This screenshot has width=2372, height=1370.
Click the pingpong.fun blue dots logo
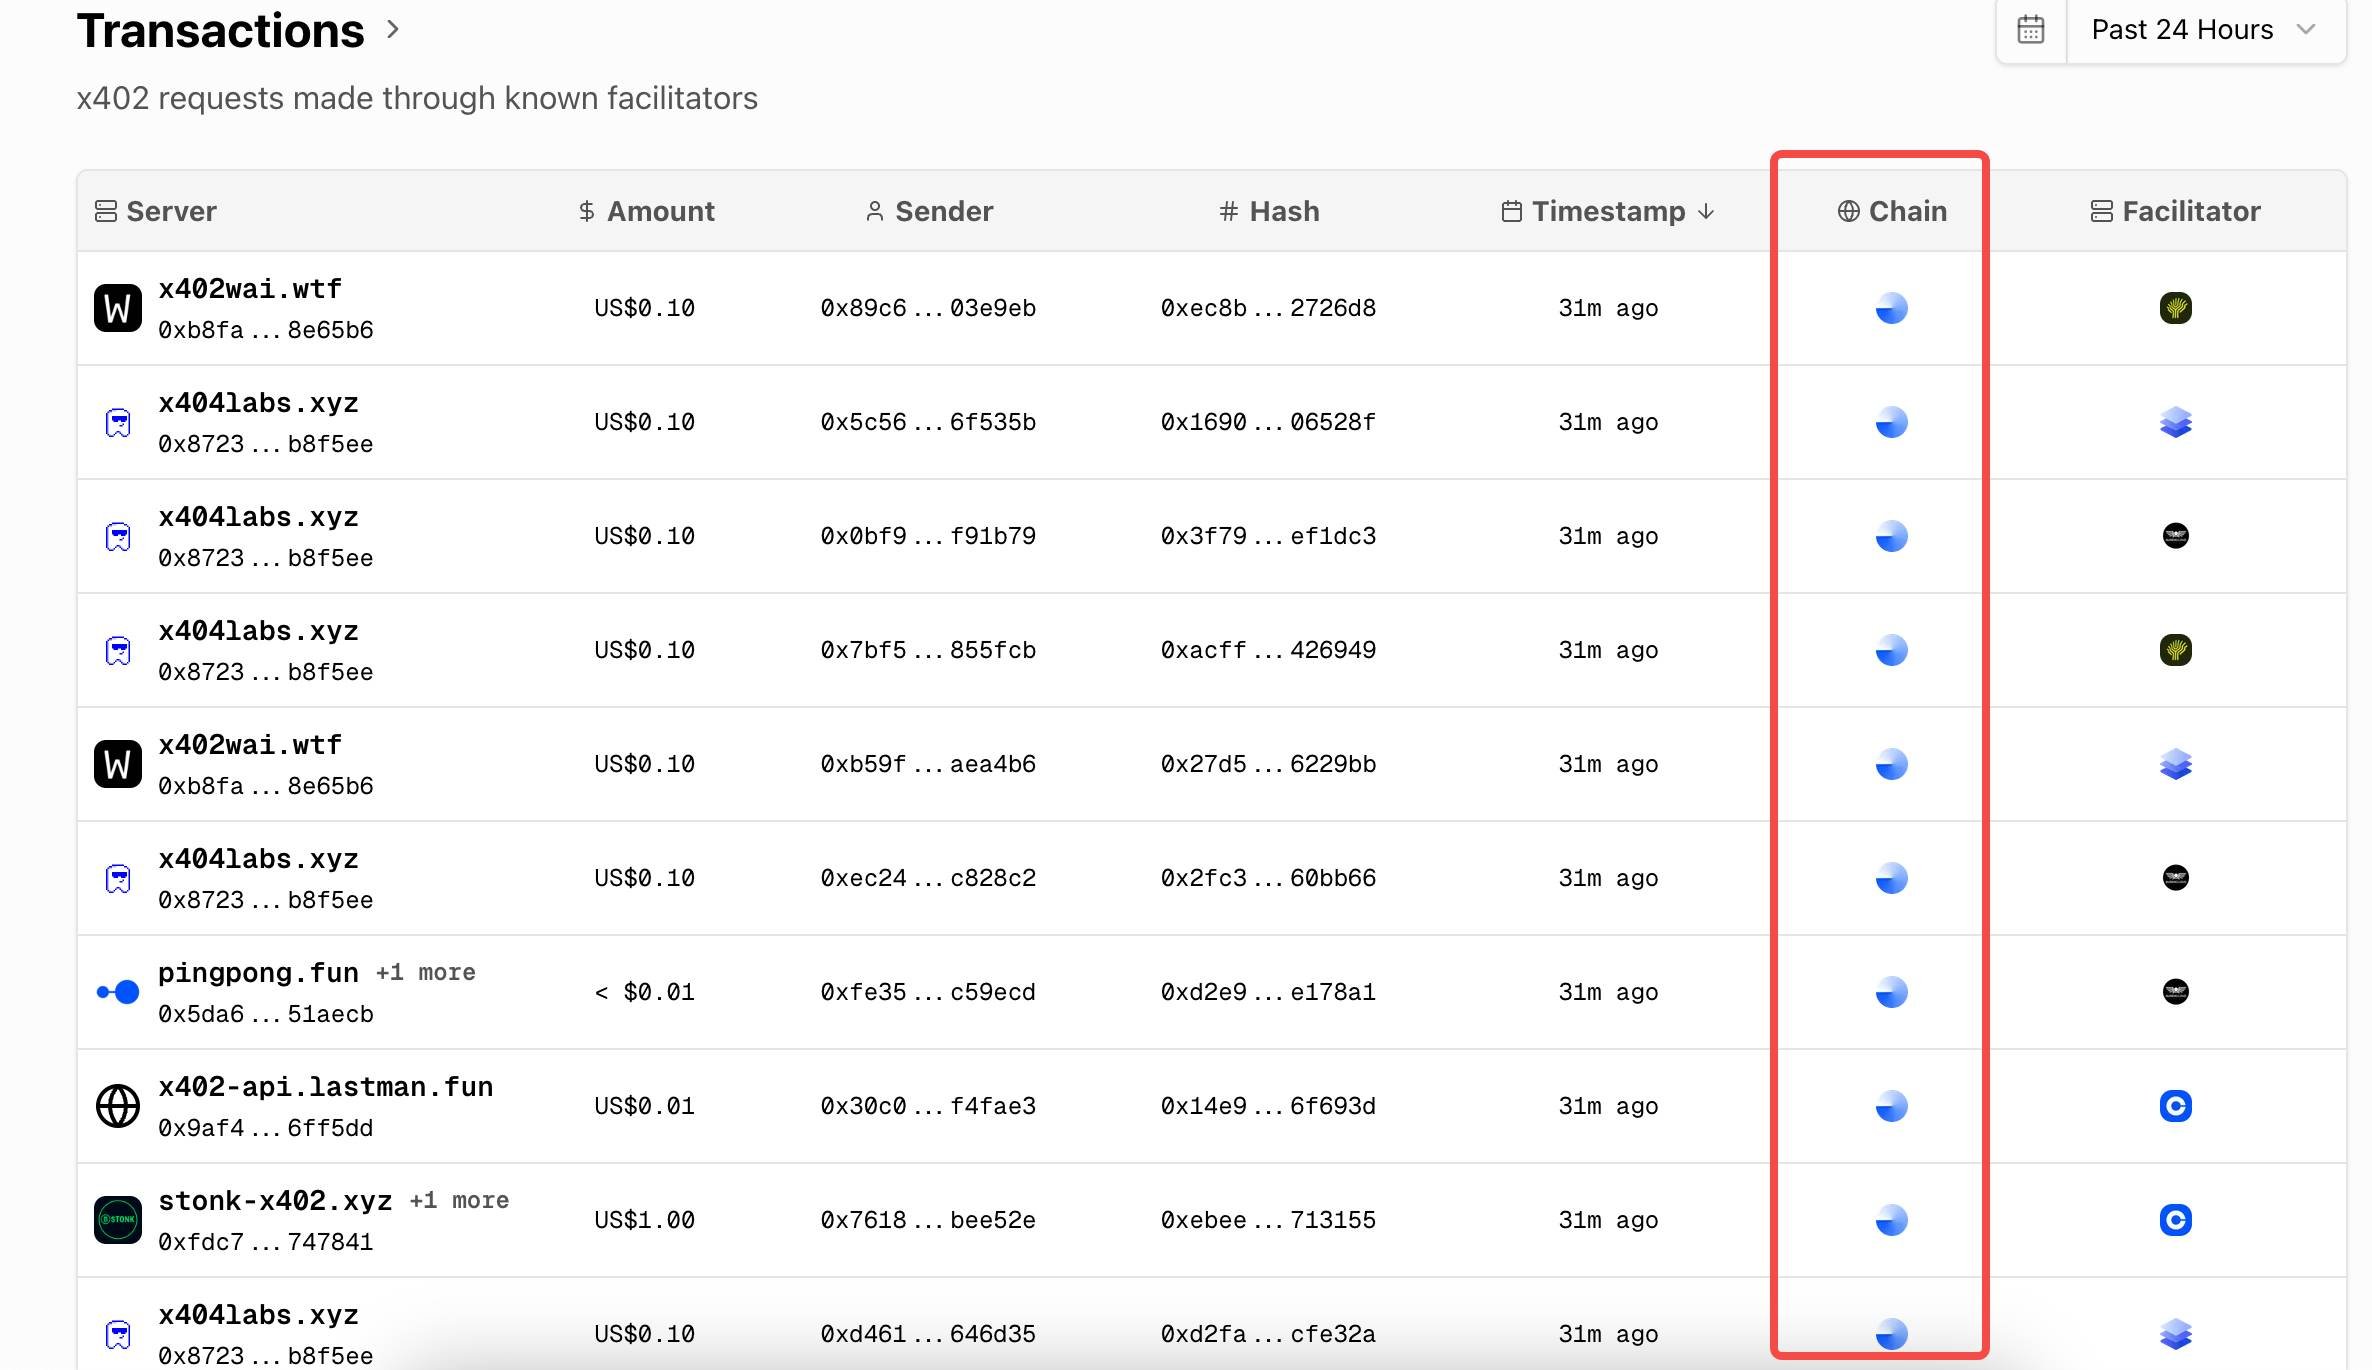tap(118, 992)
